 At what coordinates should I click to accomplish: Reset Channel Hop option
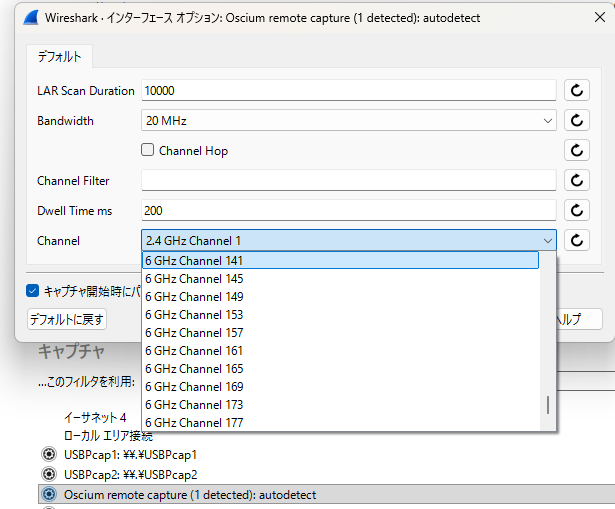coord(577,151)
